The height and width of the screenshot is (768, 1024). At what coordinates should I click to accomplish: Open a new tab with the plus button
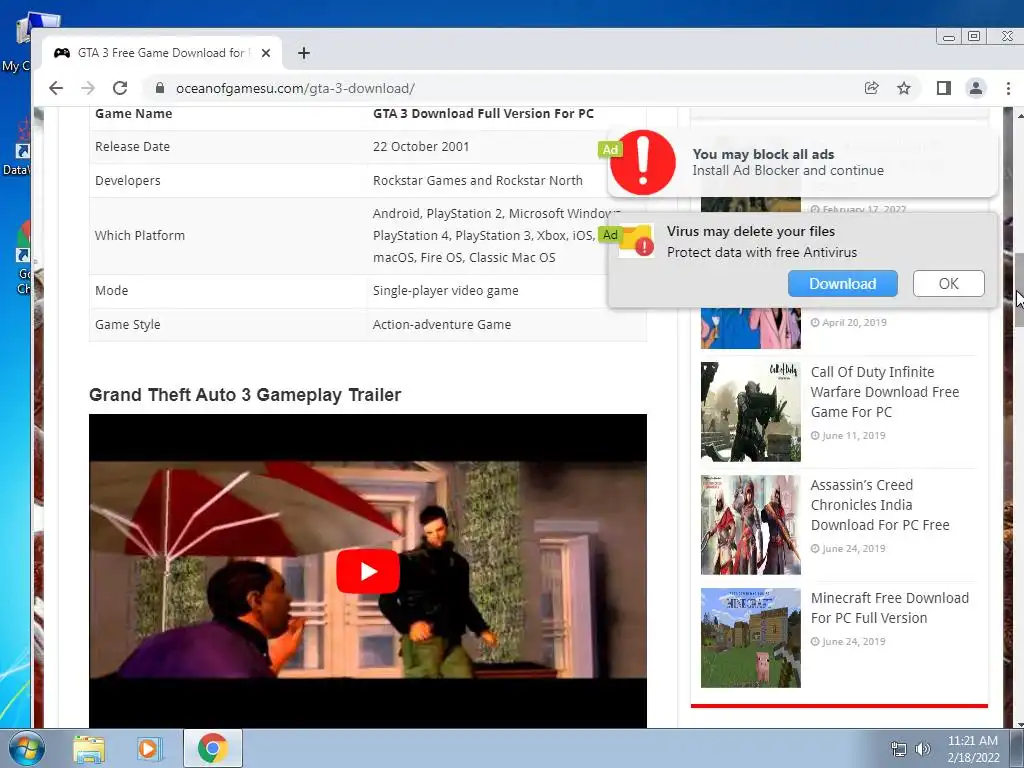[304, 53]
